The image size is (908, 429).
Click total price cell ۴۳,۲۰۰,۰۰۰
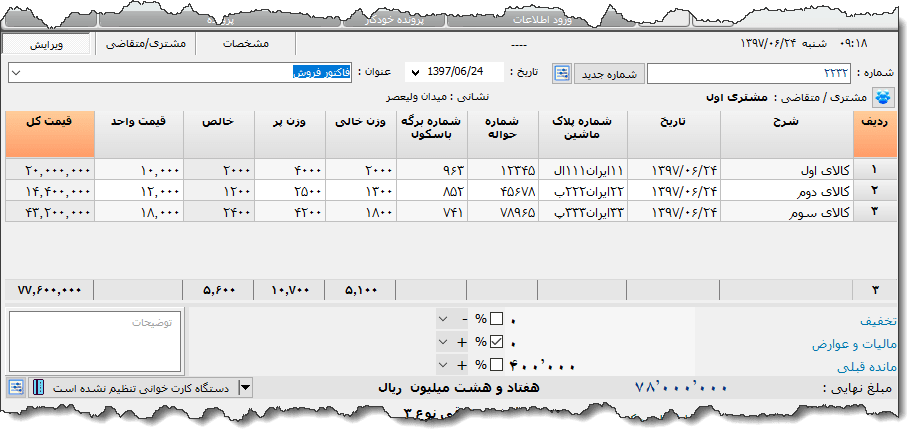click(x=49, y=211)
